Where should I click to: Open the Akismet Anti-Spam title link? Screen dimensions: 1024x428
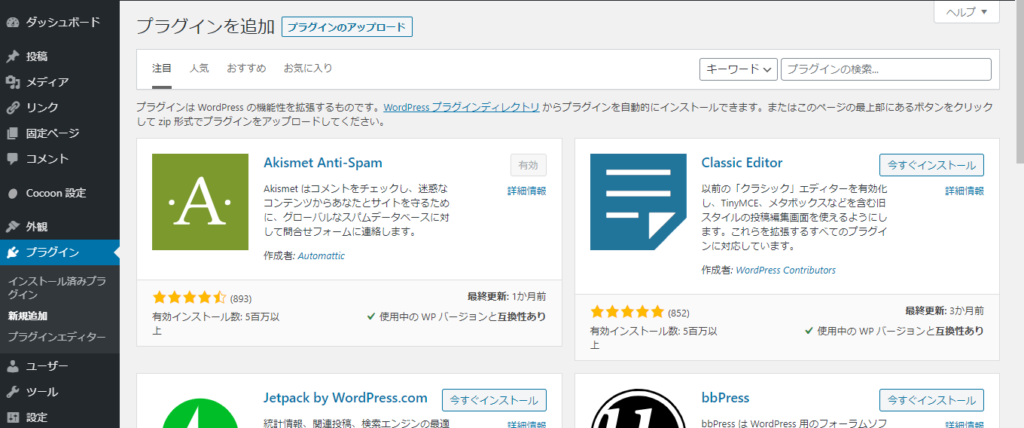pos(323,162)
